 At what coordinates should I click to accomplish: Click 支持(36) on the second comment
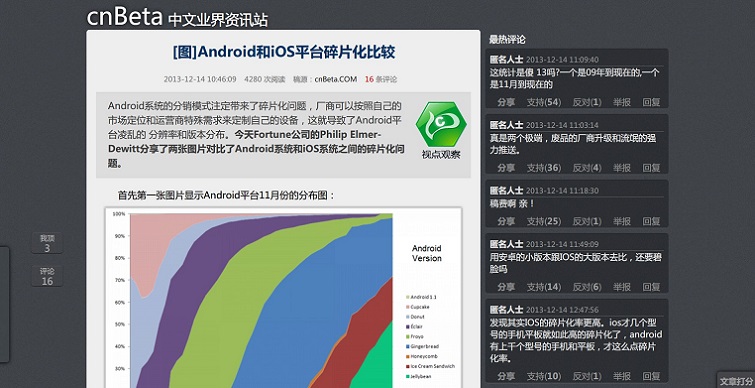(544, 168)
